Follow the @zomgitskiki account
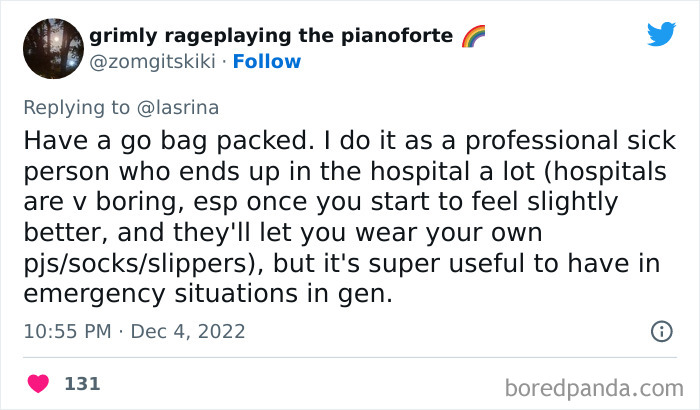The width and height of the screenshot is (700, 410). (x=267, y=61)
